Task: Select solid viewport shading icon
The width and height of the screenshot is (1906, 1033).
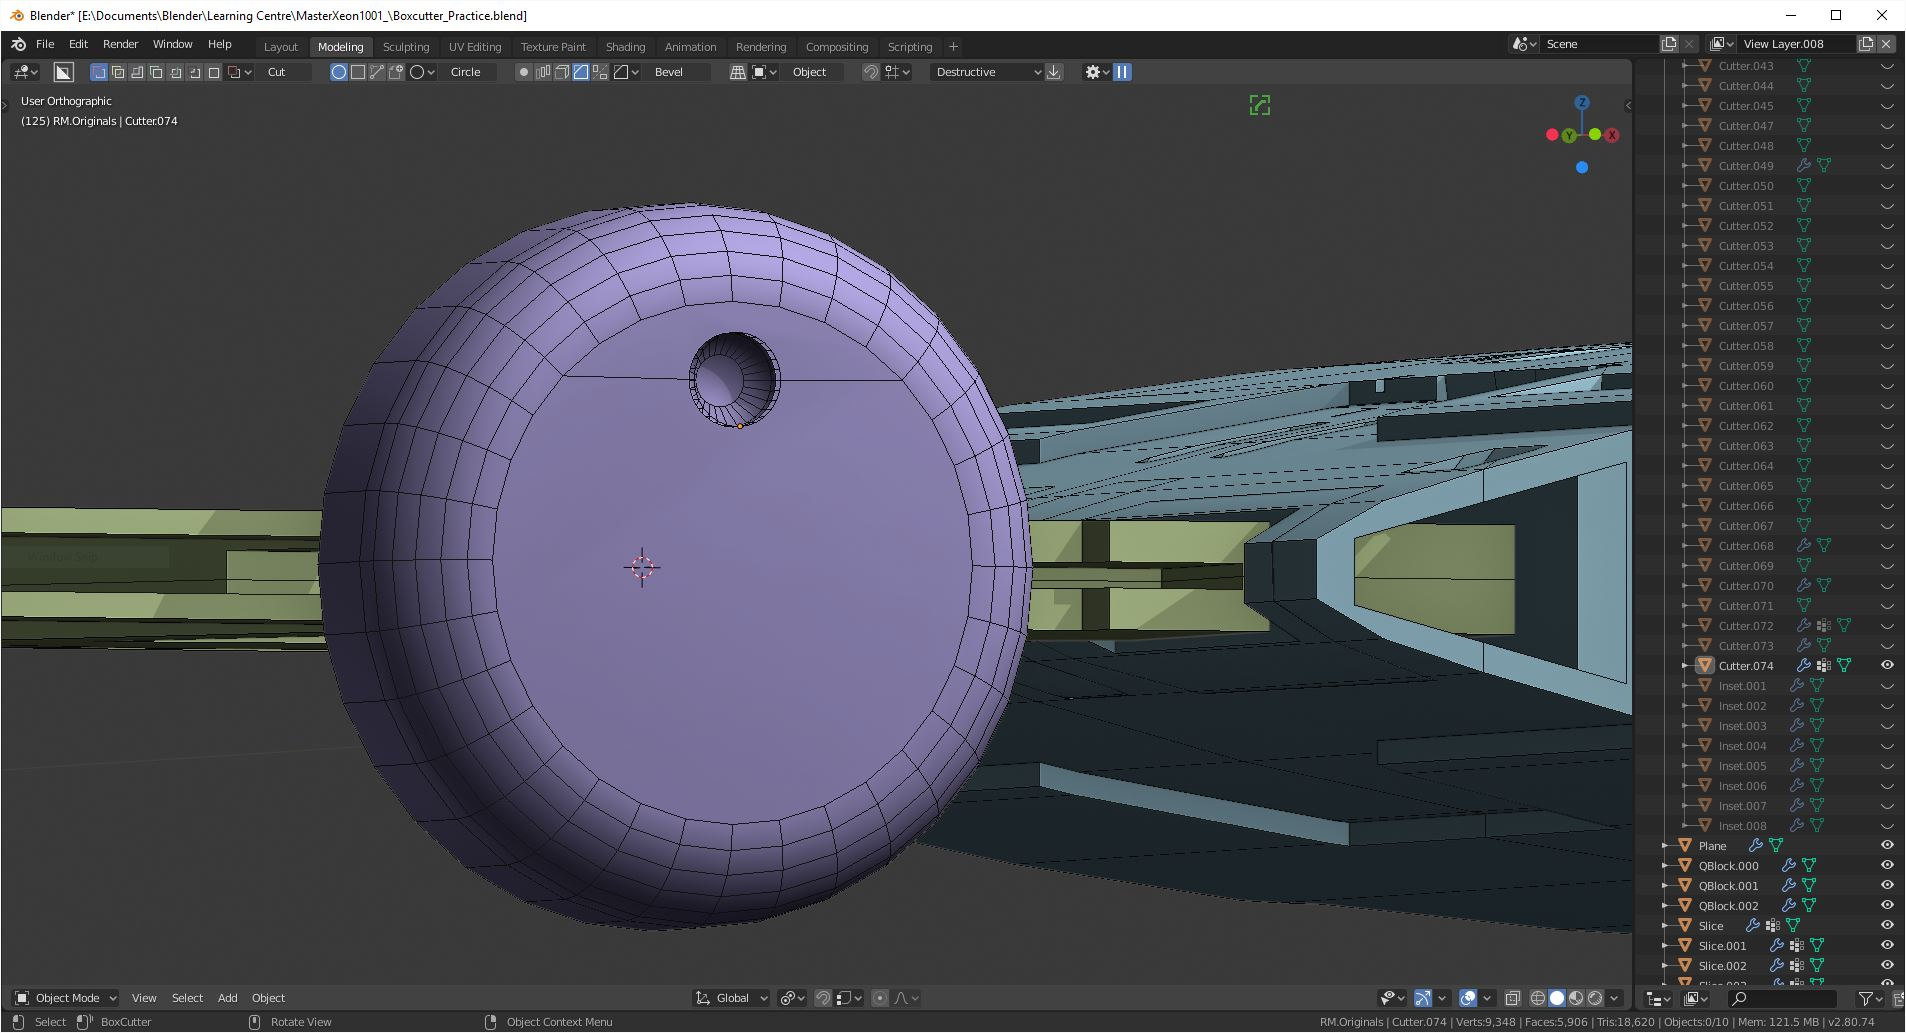Action: pyautogui.click(x=1557, y=998)
